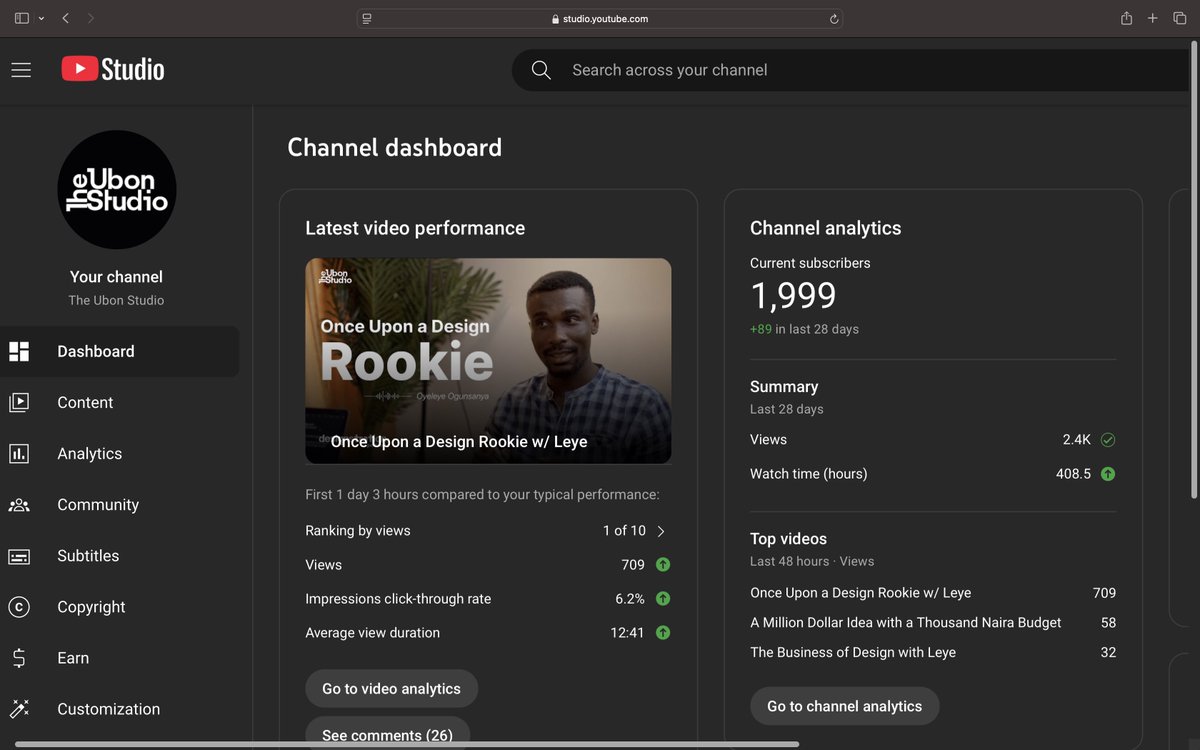
Task: Open the Content tab
Action: pos(85,402)
